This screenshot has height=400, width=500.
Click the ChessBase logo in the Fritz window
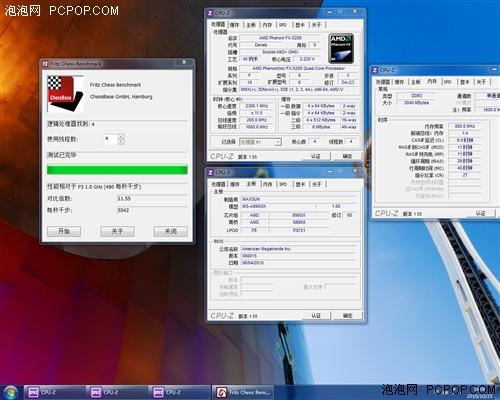[65, 93]
